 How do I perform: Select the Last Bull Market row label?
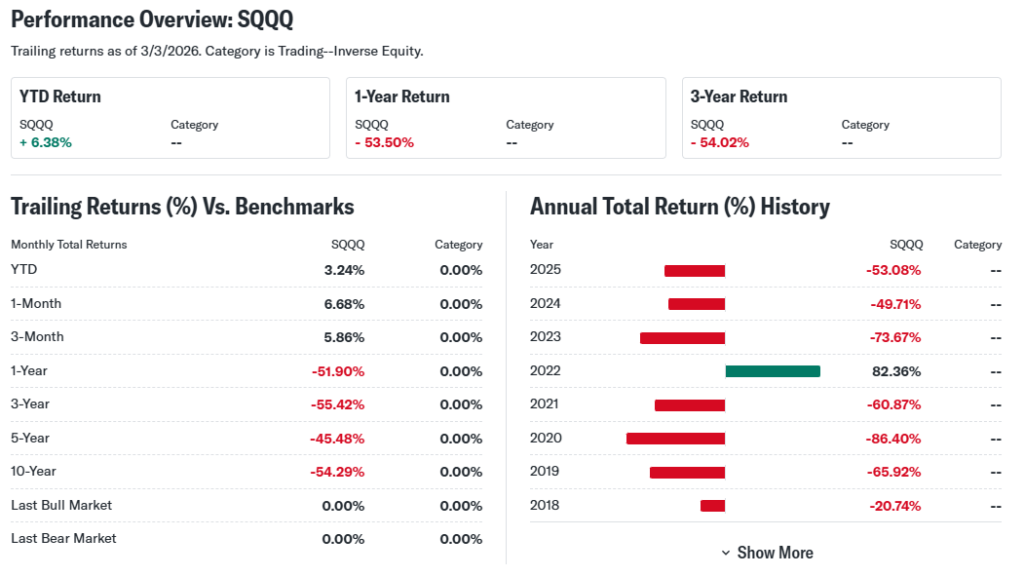(x=61, y=505)
